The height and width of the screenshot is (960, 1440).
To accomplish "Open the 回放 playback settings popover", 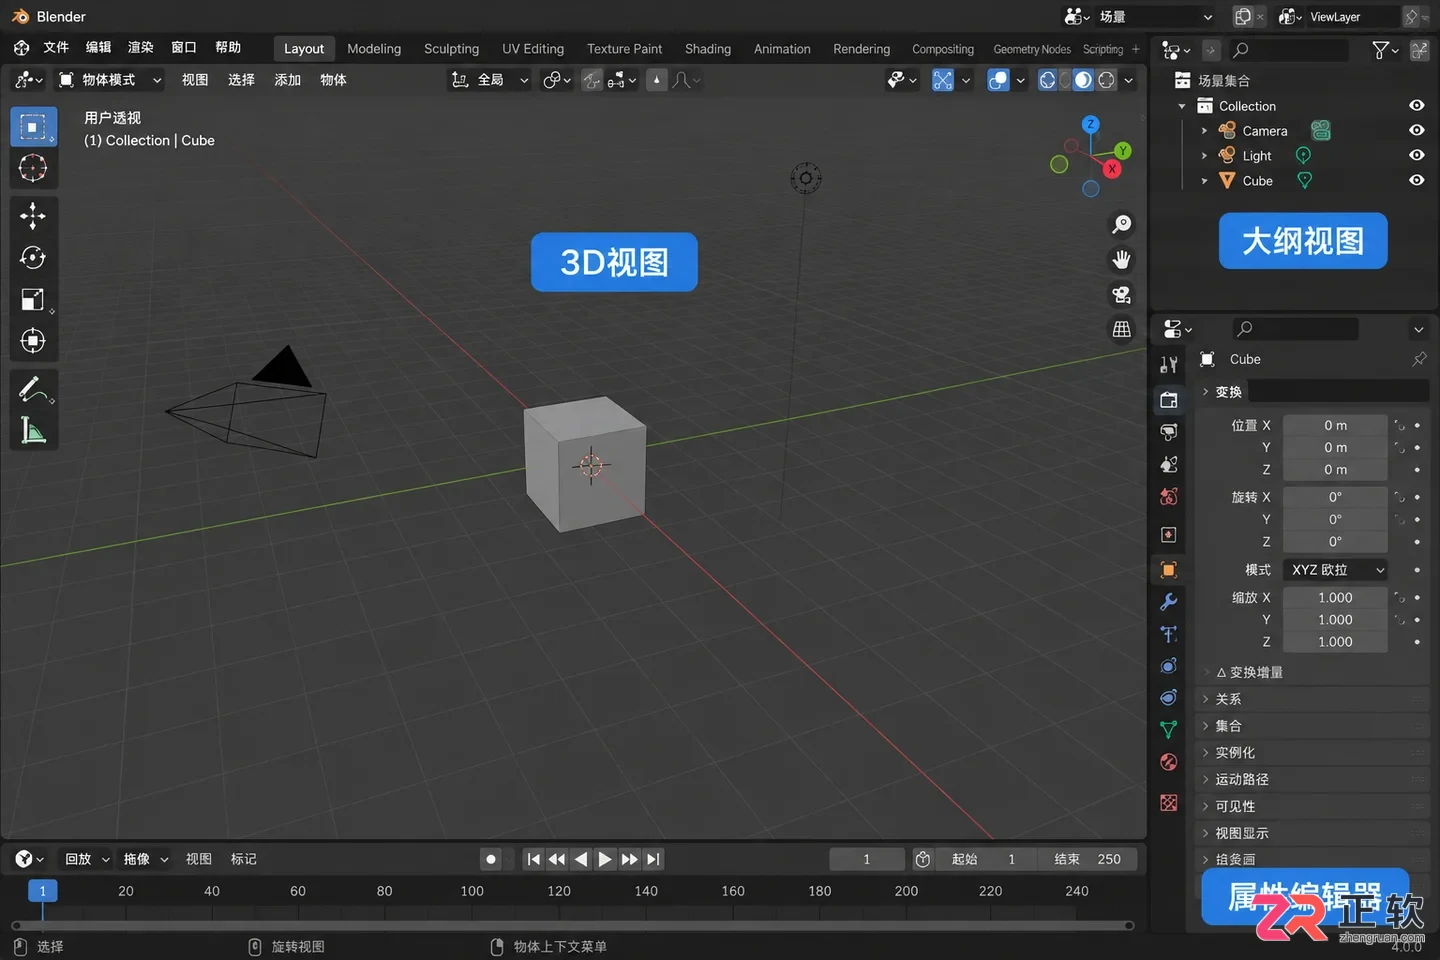I will point(87,859).
